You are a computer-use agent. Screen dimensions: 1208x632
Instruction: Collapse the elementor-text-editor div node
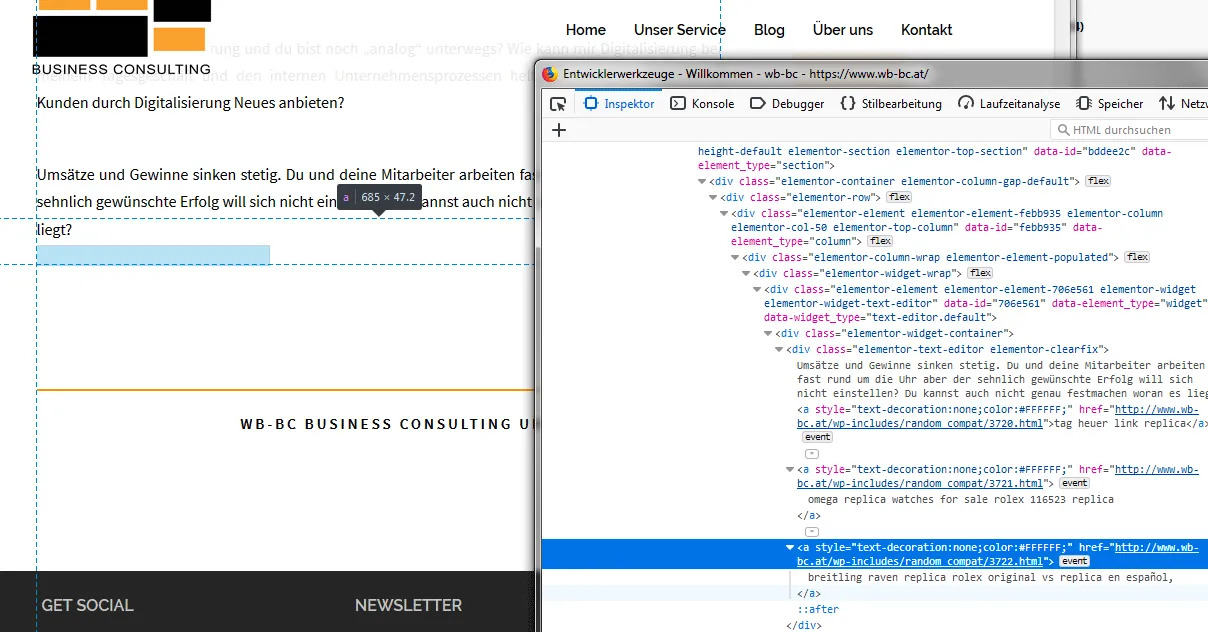tap(780, 350)
